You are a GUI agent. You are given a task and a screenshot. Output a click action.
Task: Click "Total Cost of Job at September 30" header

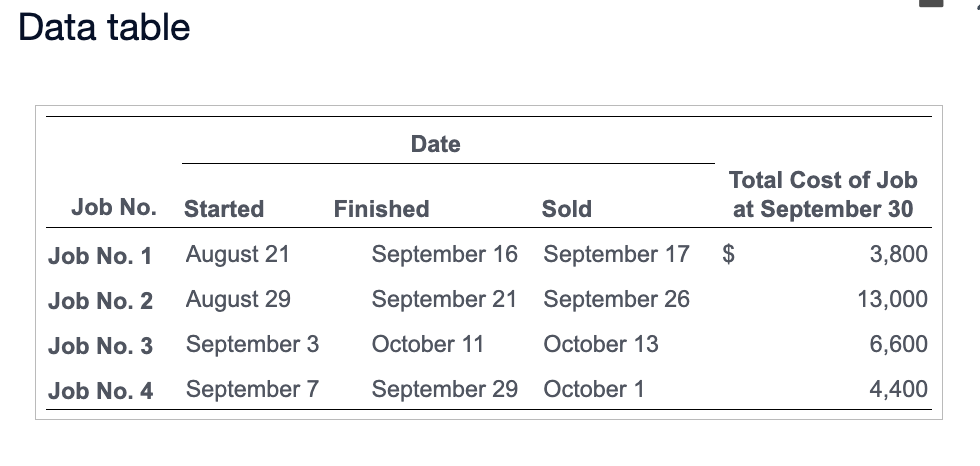click(822, 195)
